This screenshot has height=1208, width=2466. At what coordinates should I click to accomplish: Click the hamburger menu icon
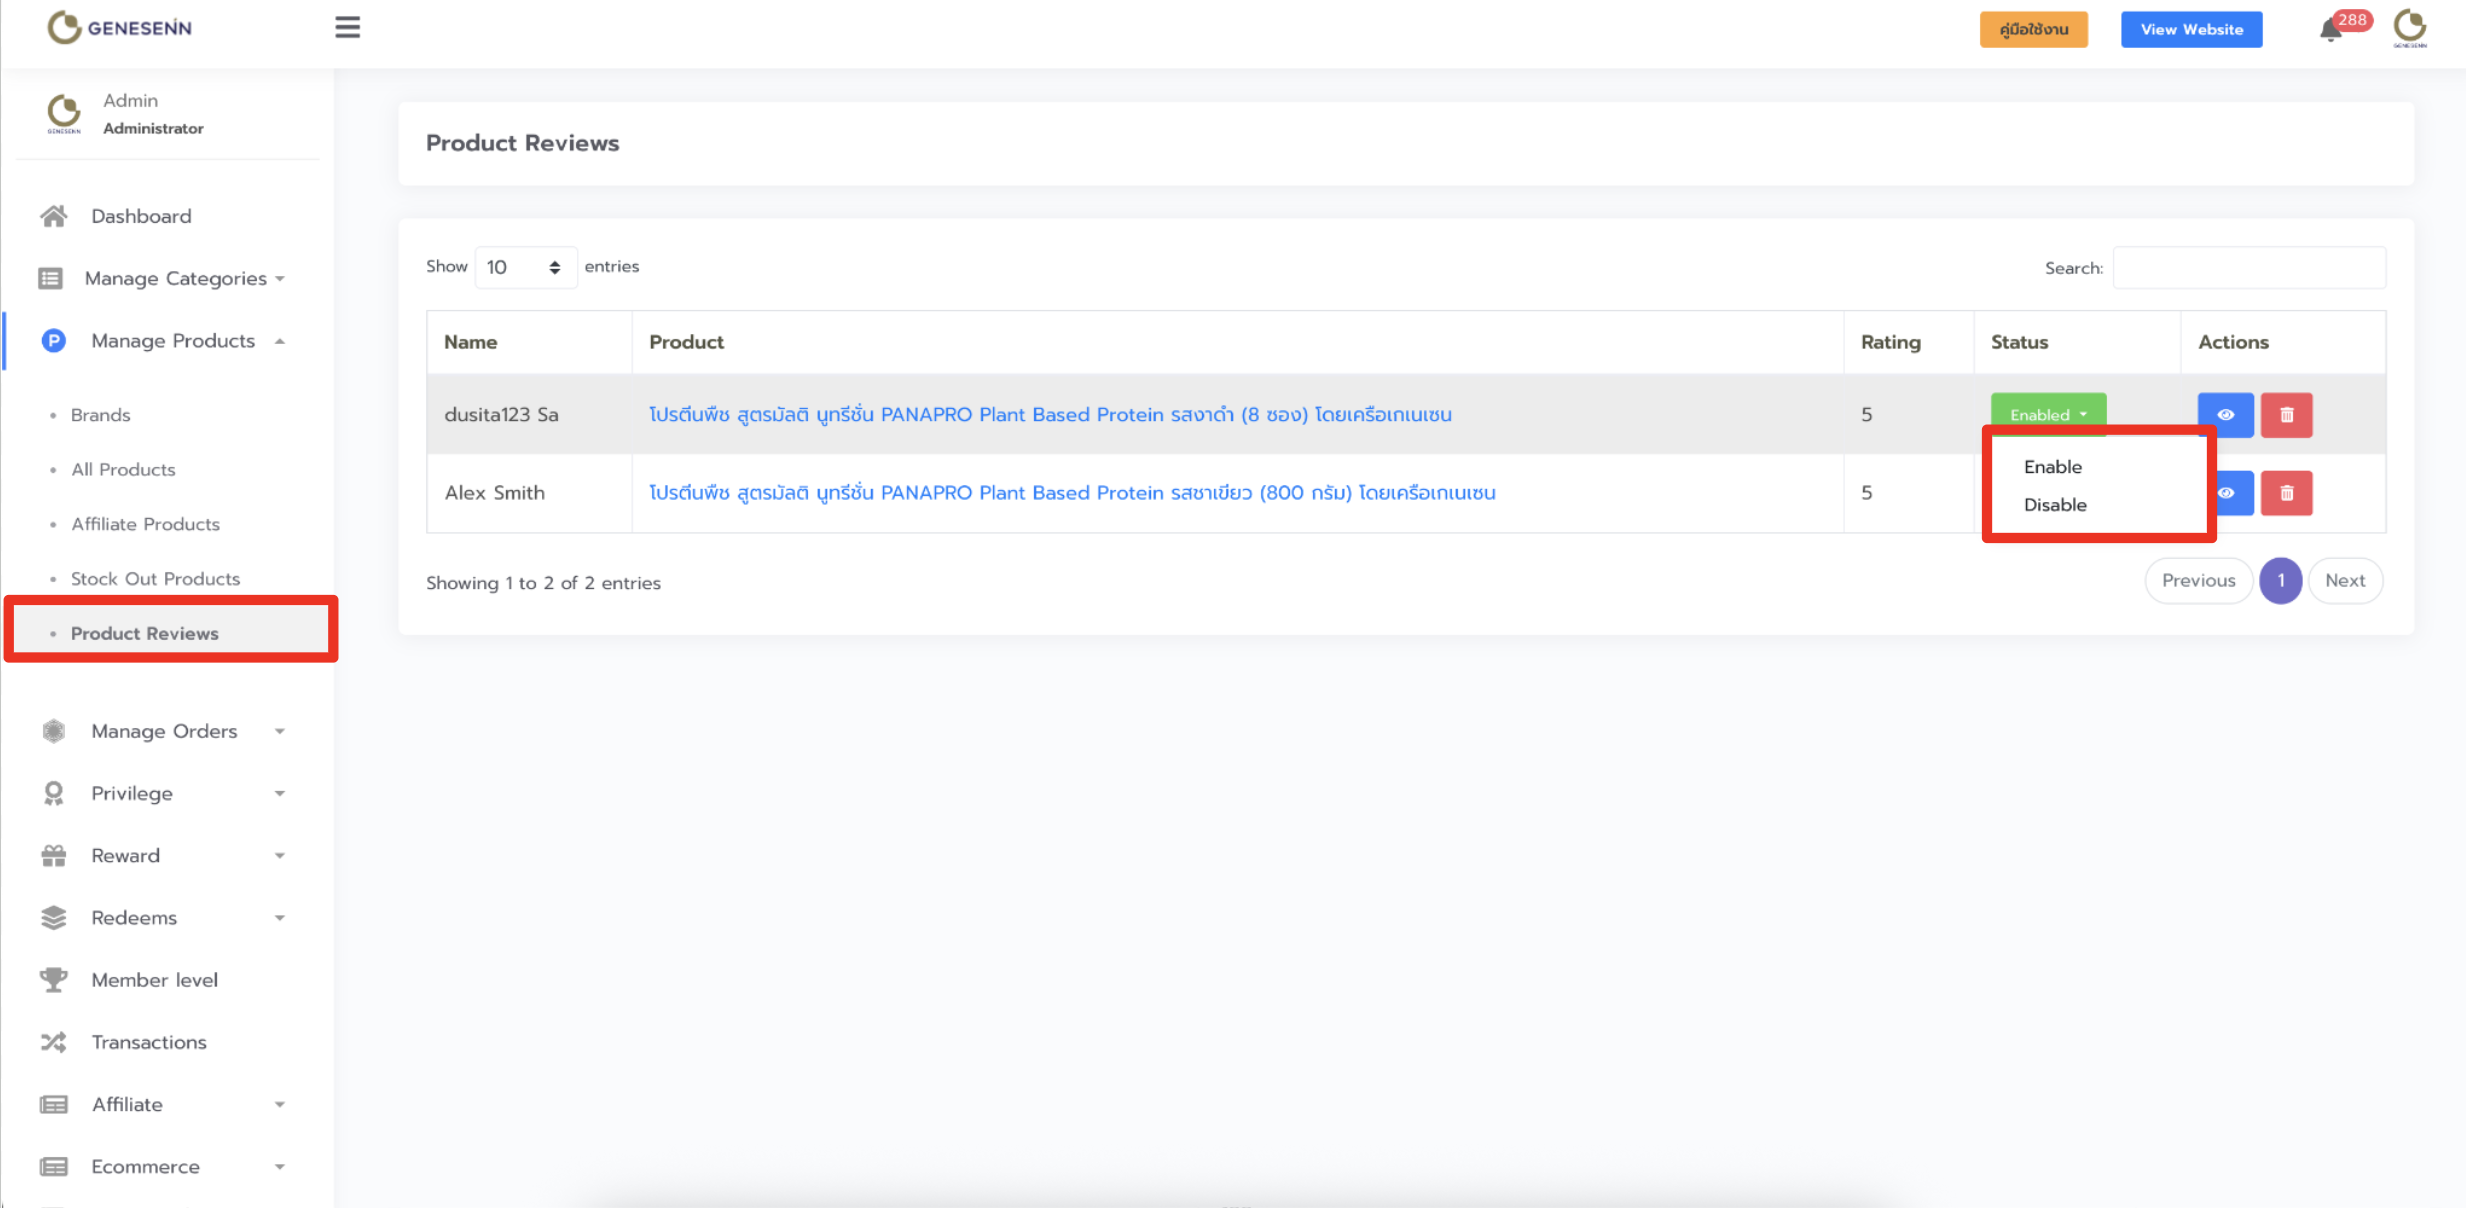pos(347,27)
